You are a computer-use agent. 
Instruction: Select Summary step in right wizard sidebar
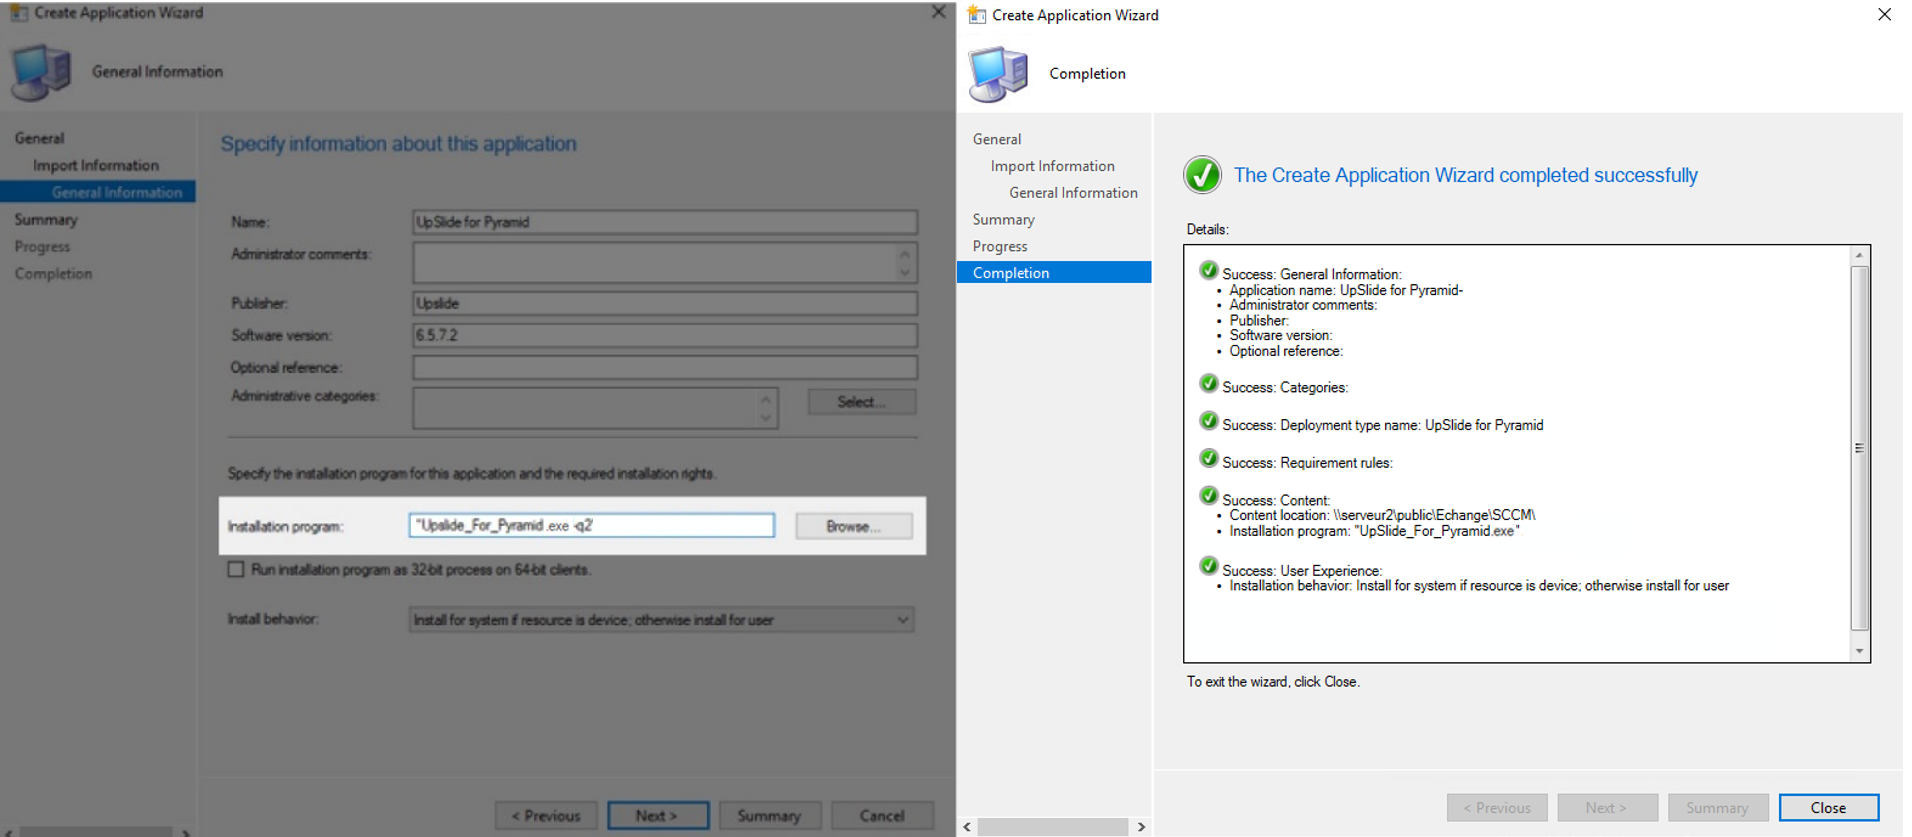[1003, 219]
